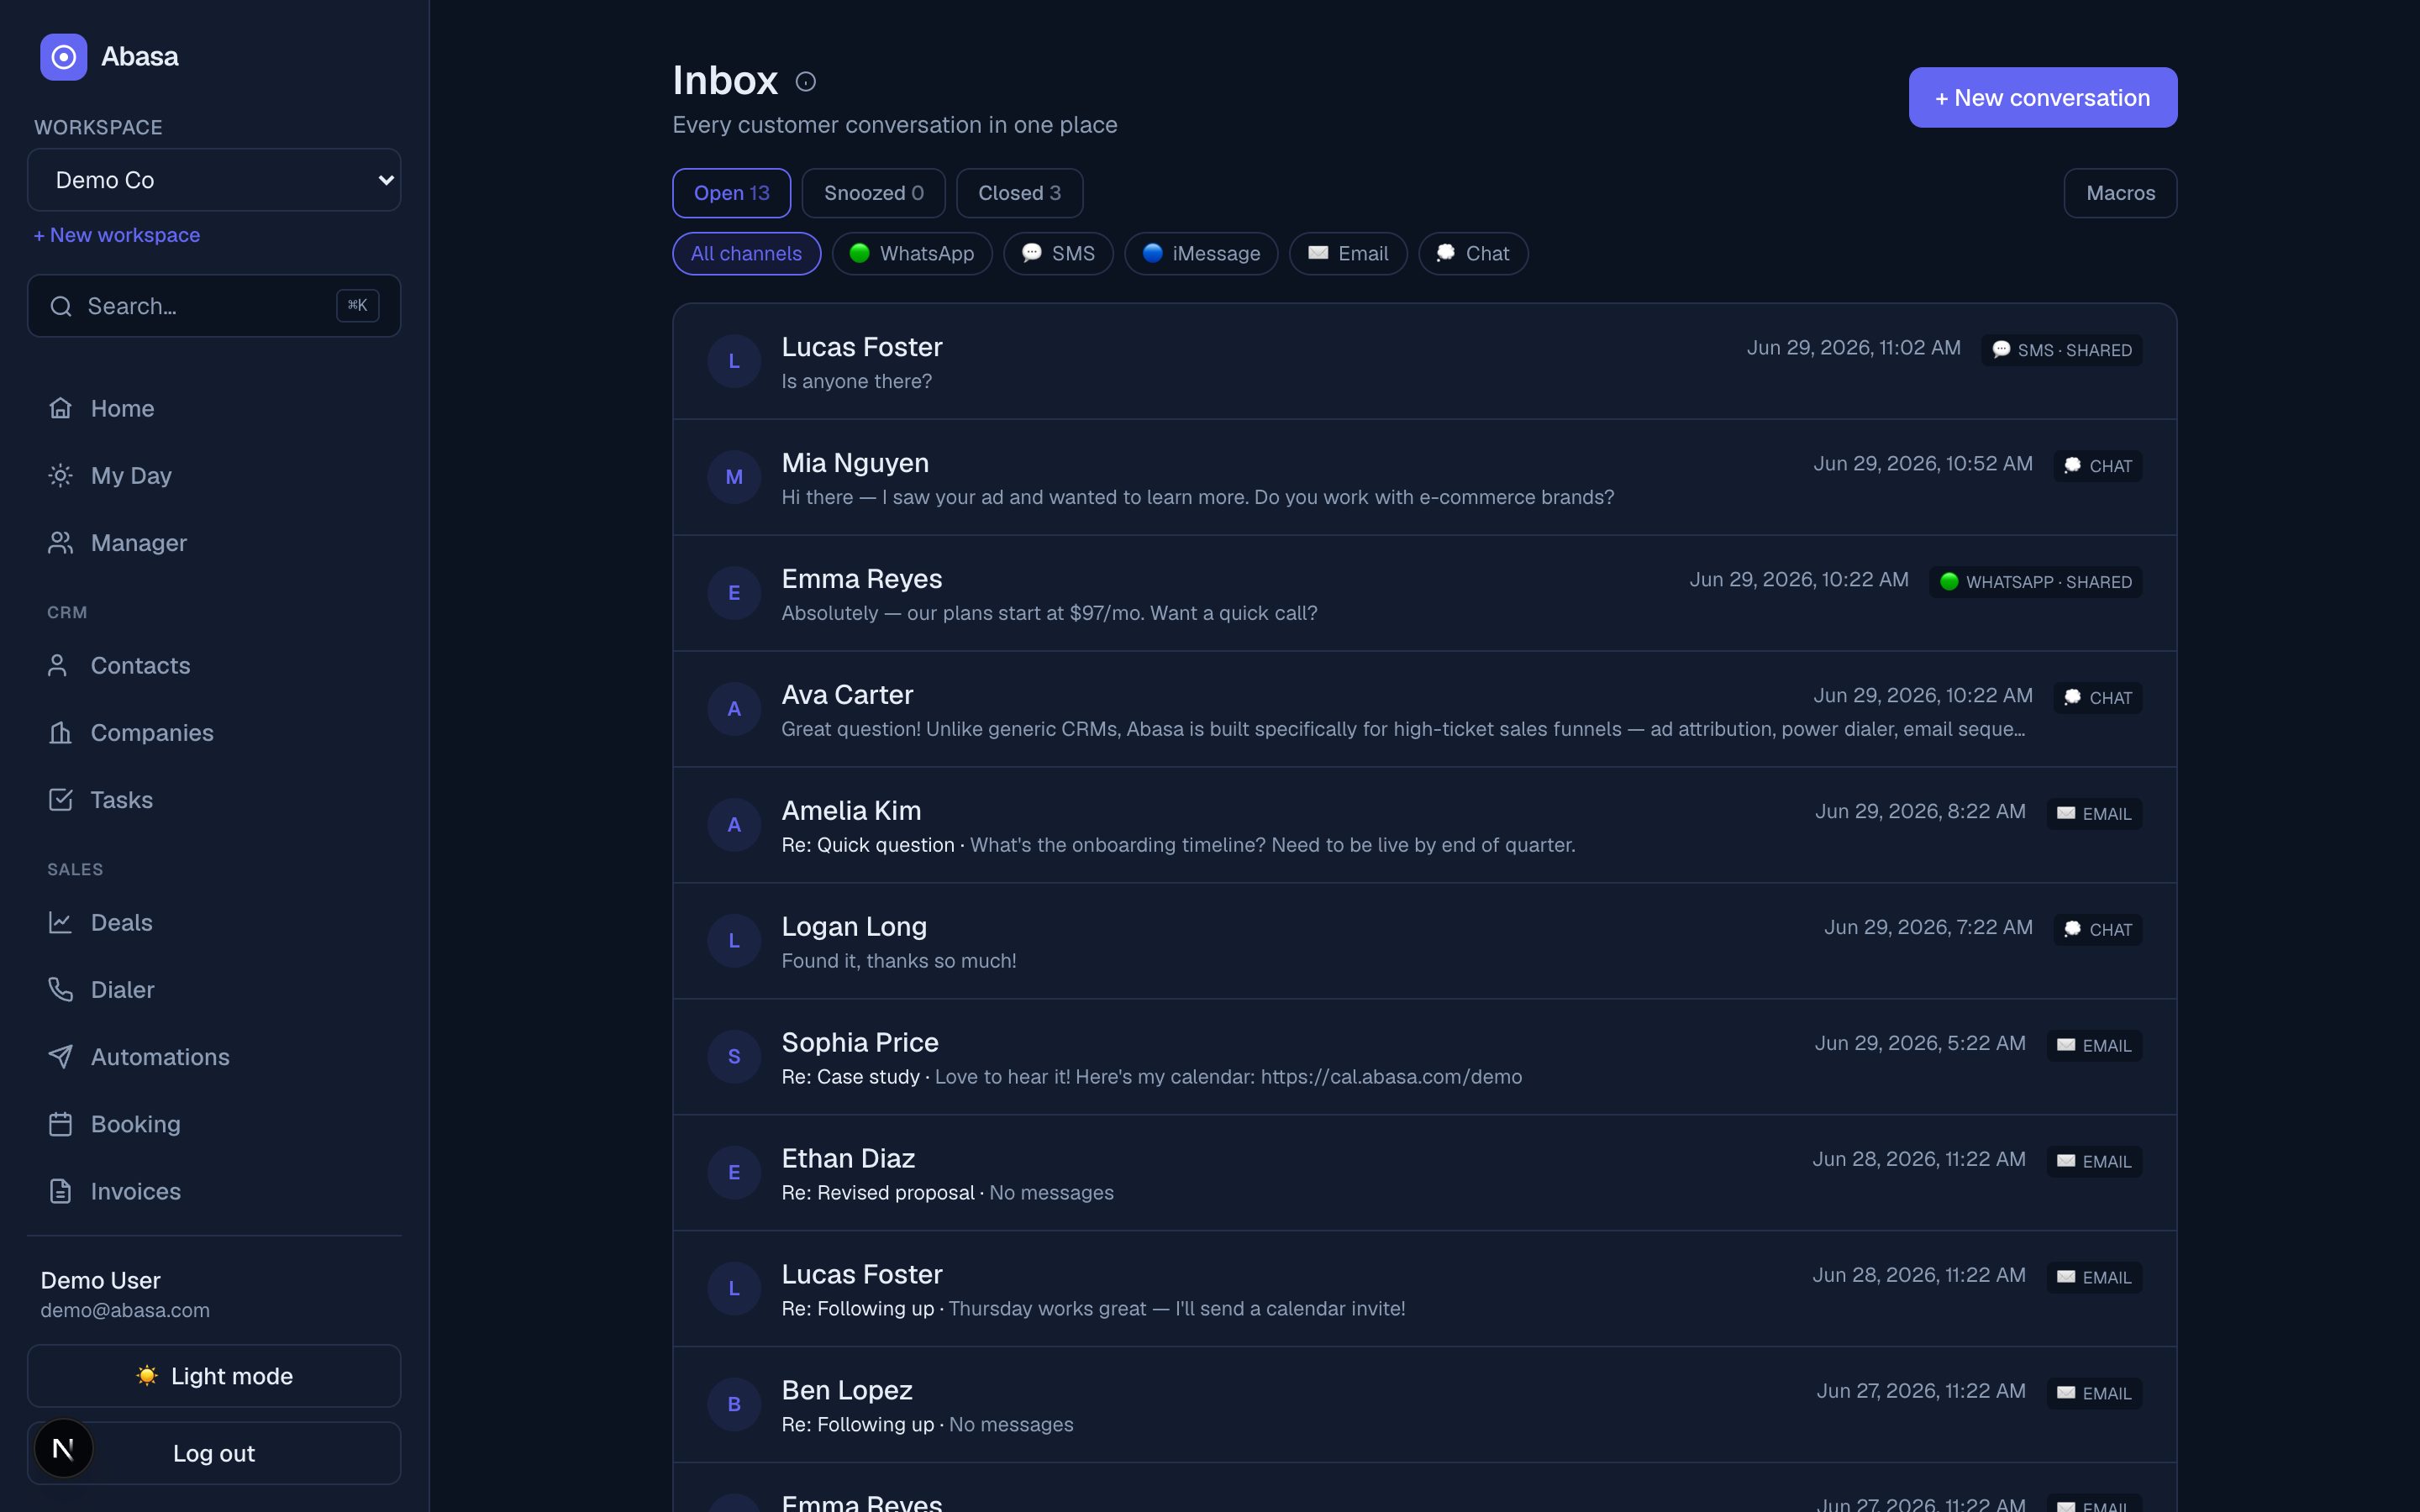This screenshot has width=2420, height=1512.
Task: Click Logan Long's CHAT badge
Action: [2098, 930]
